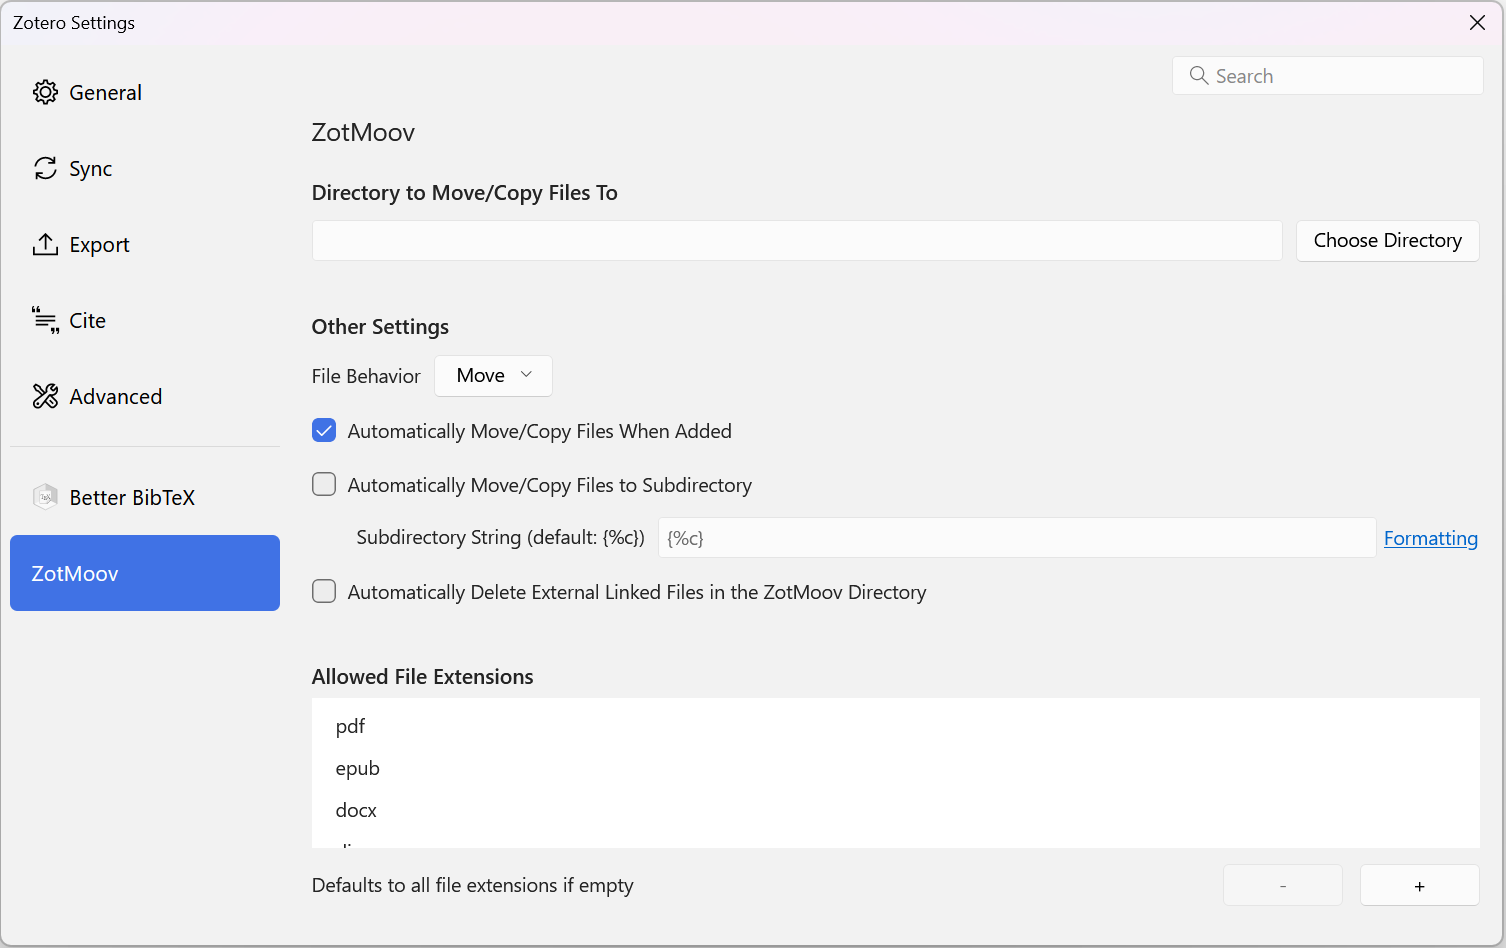
Task: Enable Automatically Delete External Linked Files checkbox
Action: 324,592
